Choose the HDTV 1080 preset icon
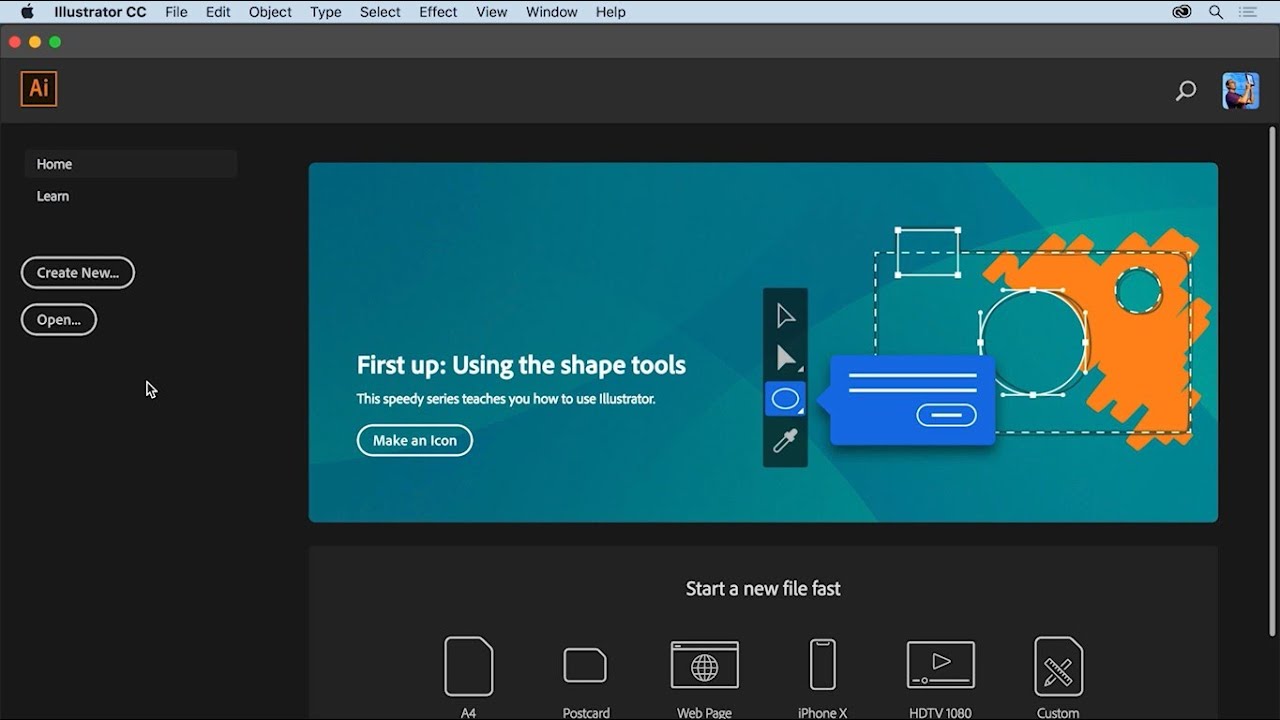The image size is (1280, 720). (941, 665)
